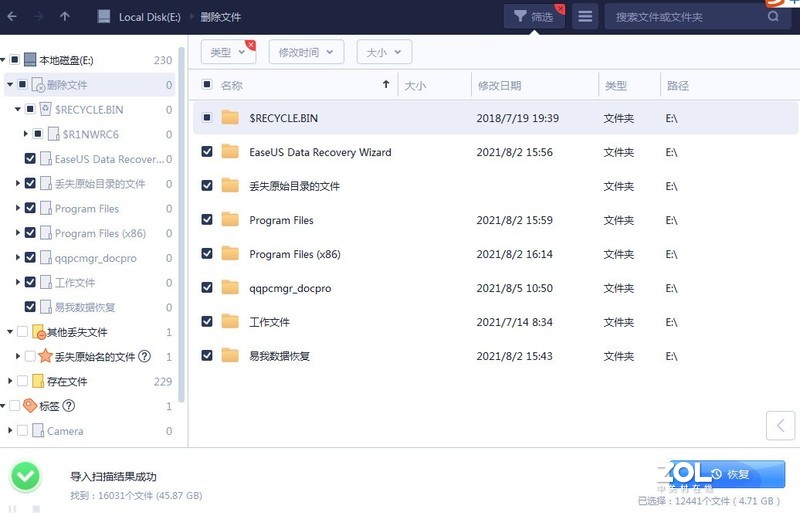Click the green checkmark status icon
Image resolution: width=800 pixels, height=516 pixels.
(25, 476)
